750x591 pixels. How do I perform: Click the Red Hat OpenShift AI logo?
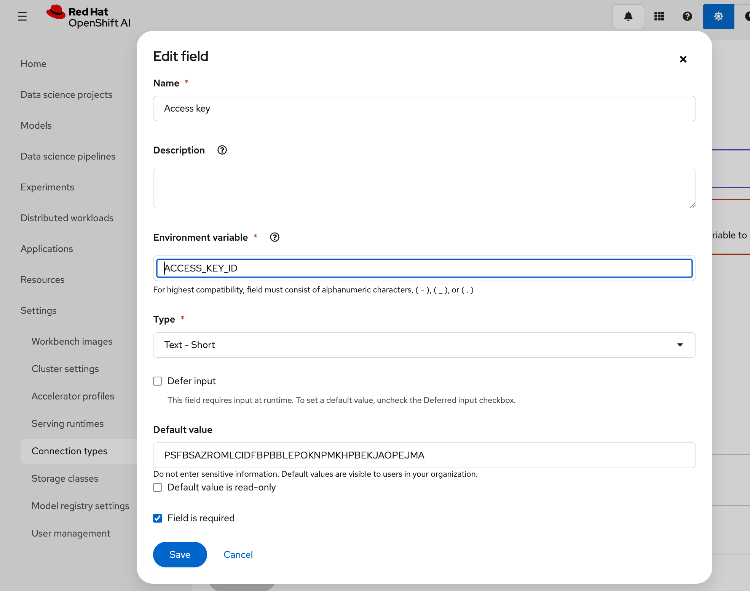click(88, 16)
